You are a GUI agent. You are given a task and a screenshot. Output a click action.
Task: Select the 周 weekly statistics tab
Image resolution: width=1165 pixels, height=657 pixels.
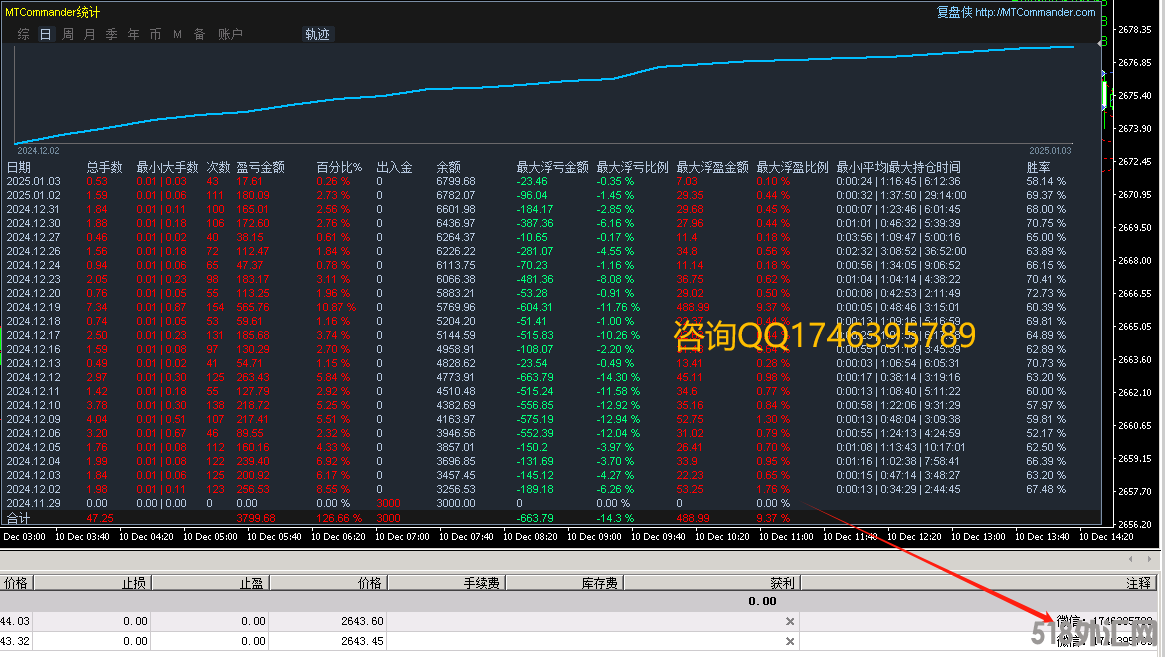(x=68, y=34)
